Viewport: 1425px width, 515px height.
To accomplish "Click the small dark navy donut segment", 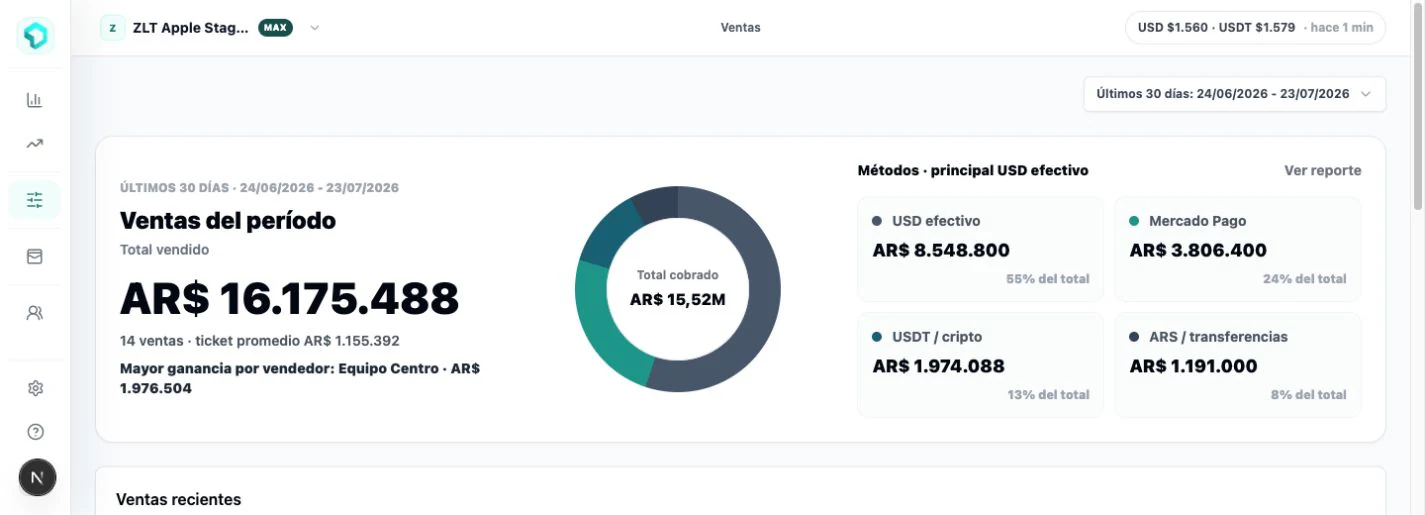I will (x=657, y=202).
